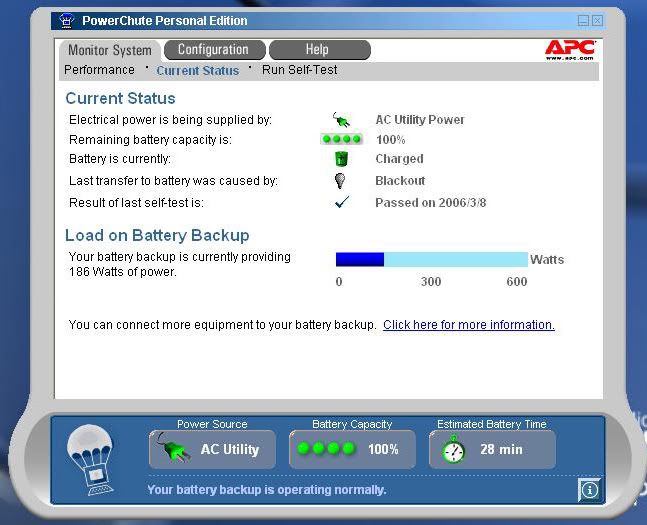Screen dimensions: 647x525
Task: Click the 'Blackout' transfer cause text
Action: coord(400,181)
